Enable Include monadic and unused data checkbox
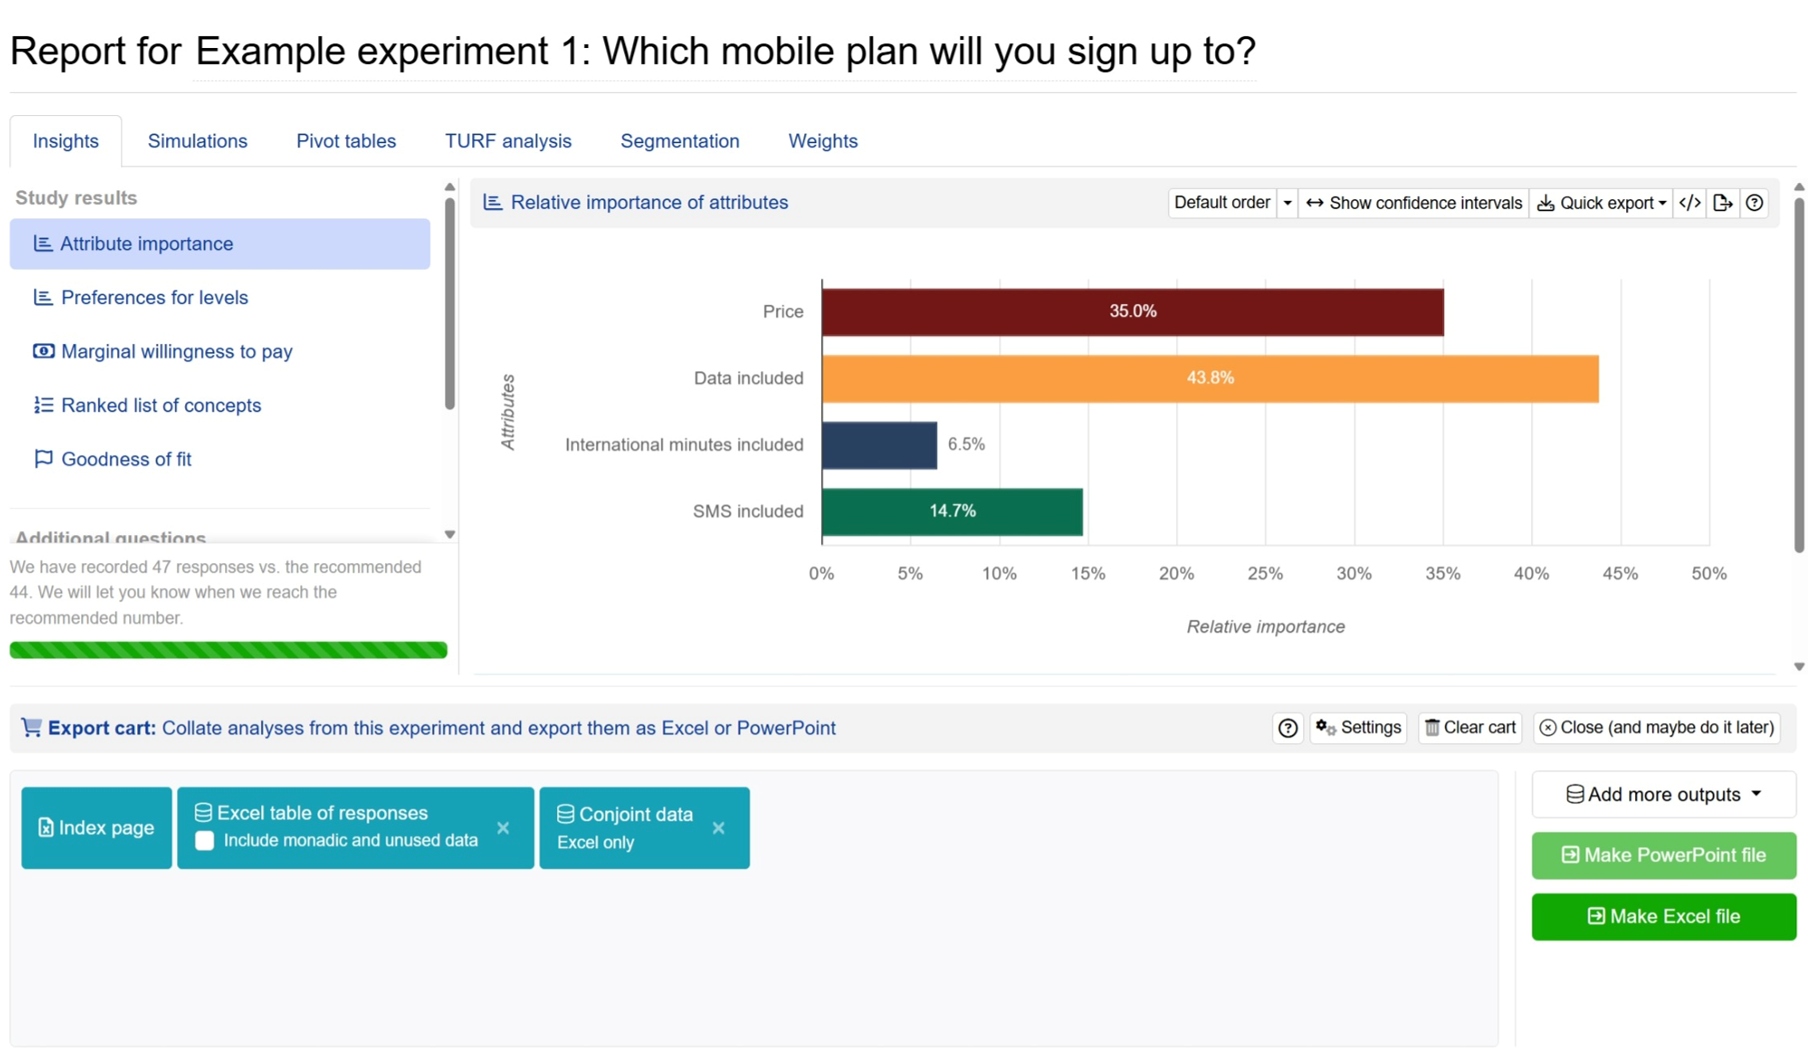 (205, 841)
